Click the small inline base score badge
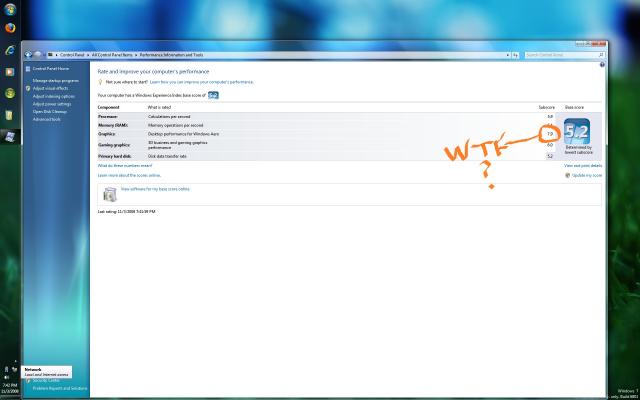640x400 pixels. tap(213, 95)
